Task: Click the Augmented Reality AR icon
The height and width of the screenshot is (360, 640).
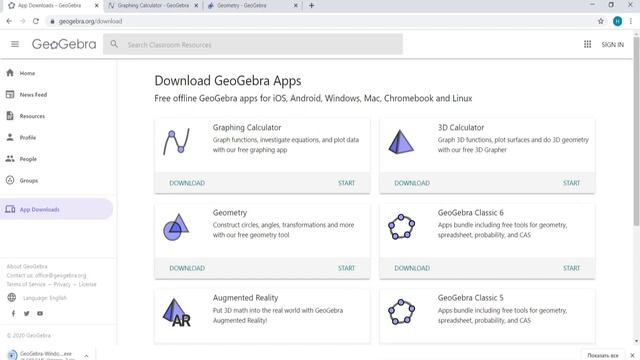Action: click(x=177, y=313)
